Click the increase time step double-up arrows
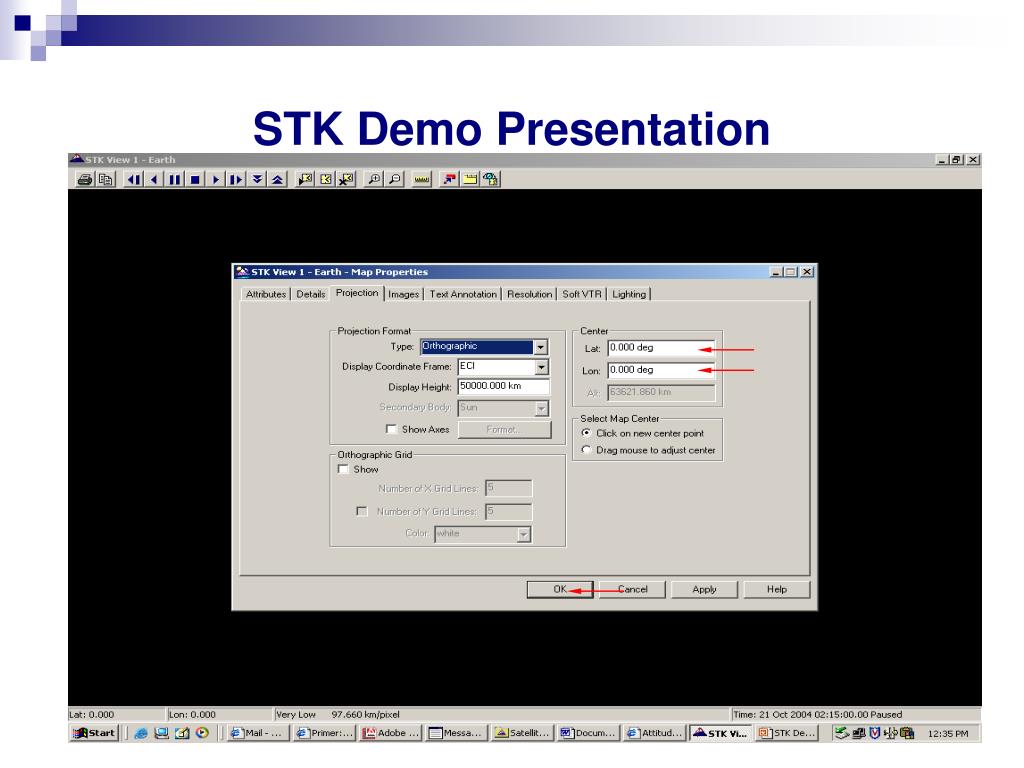Screen dimensions: 1024x768 278,179
